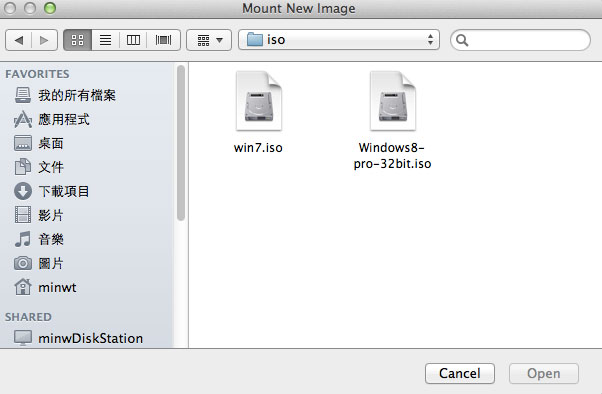
Task: Click the sidebar scrollbar
Action: [181, 143]
